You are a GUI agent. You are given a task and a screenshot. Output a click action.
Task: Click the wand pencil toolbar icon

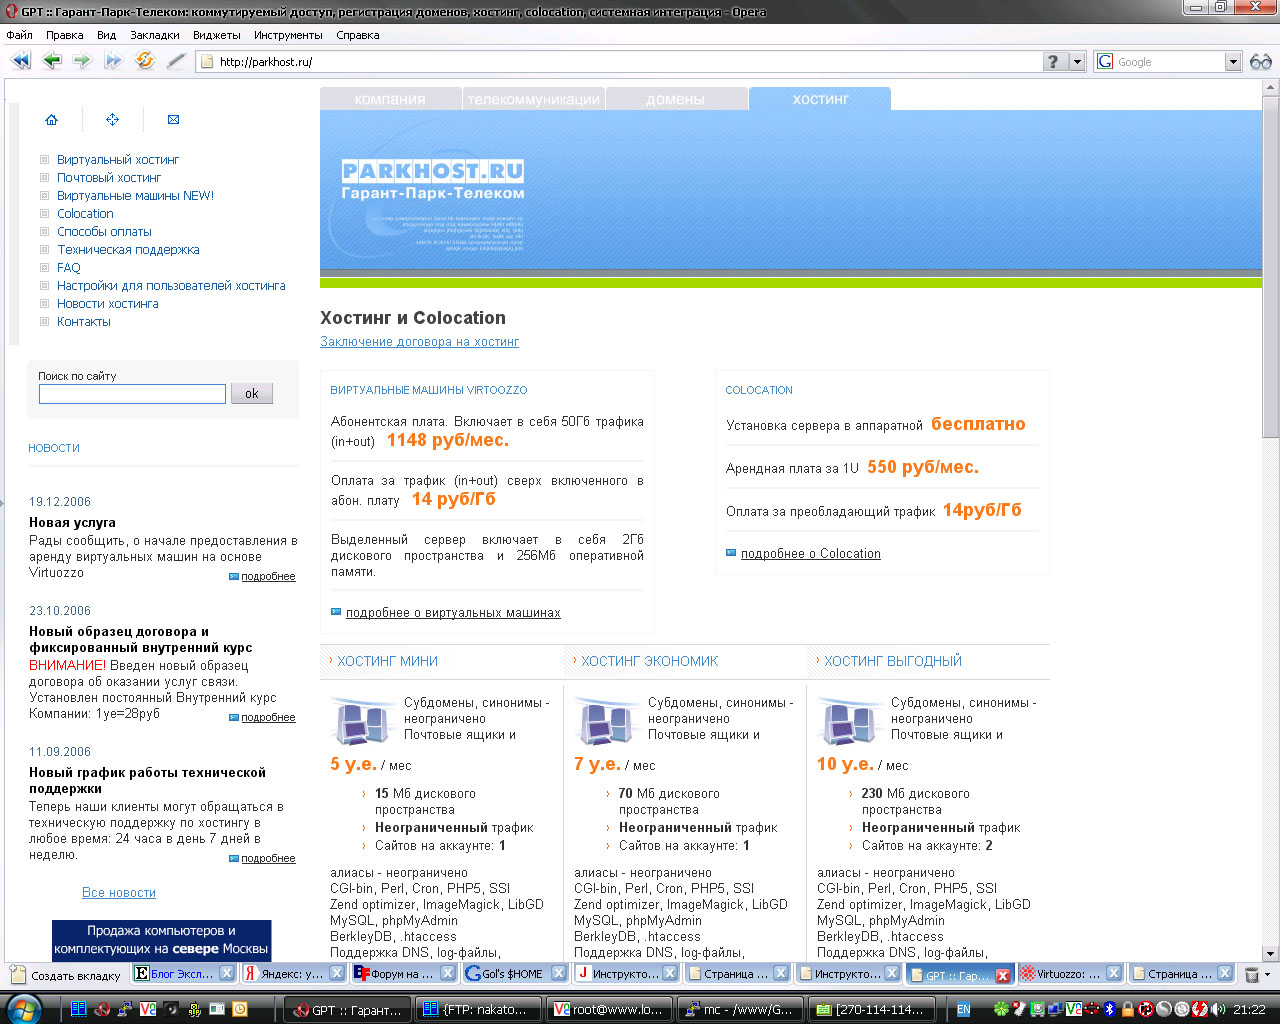[176, 61]
